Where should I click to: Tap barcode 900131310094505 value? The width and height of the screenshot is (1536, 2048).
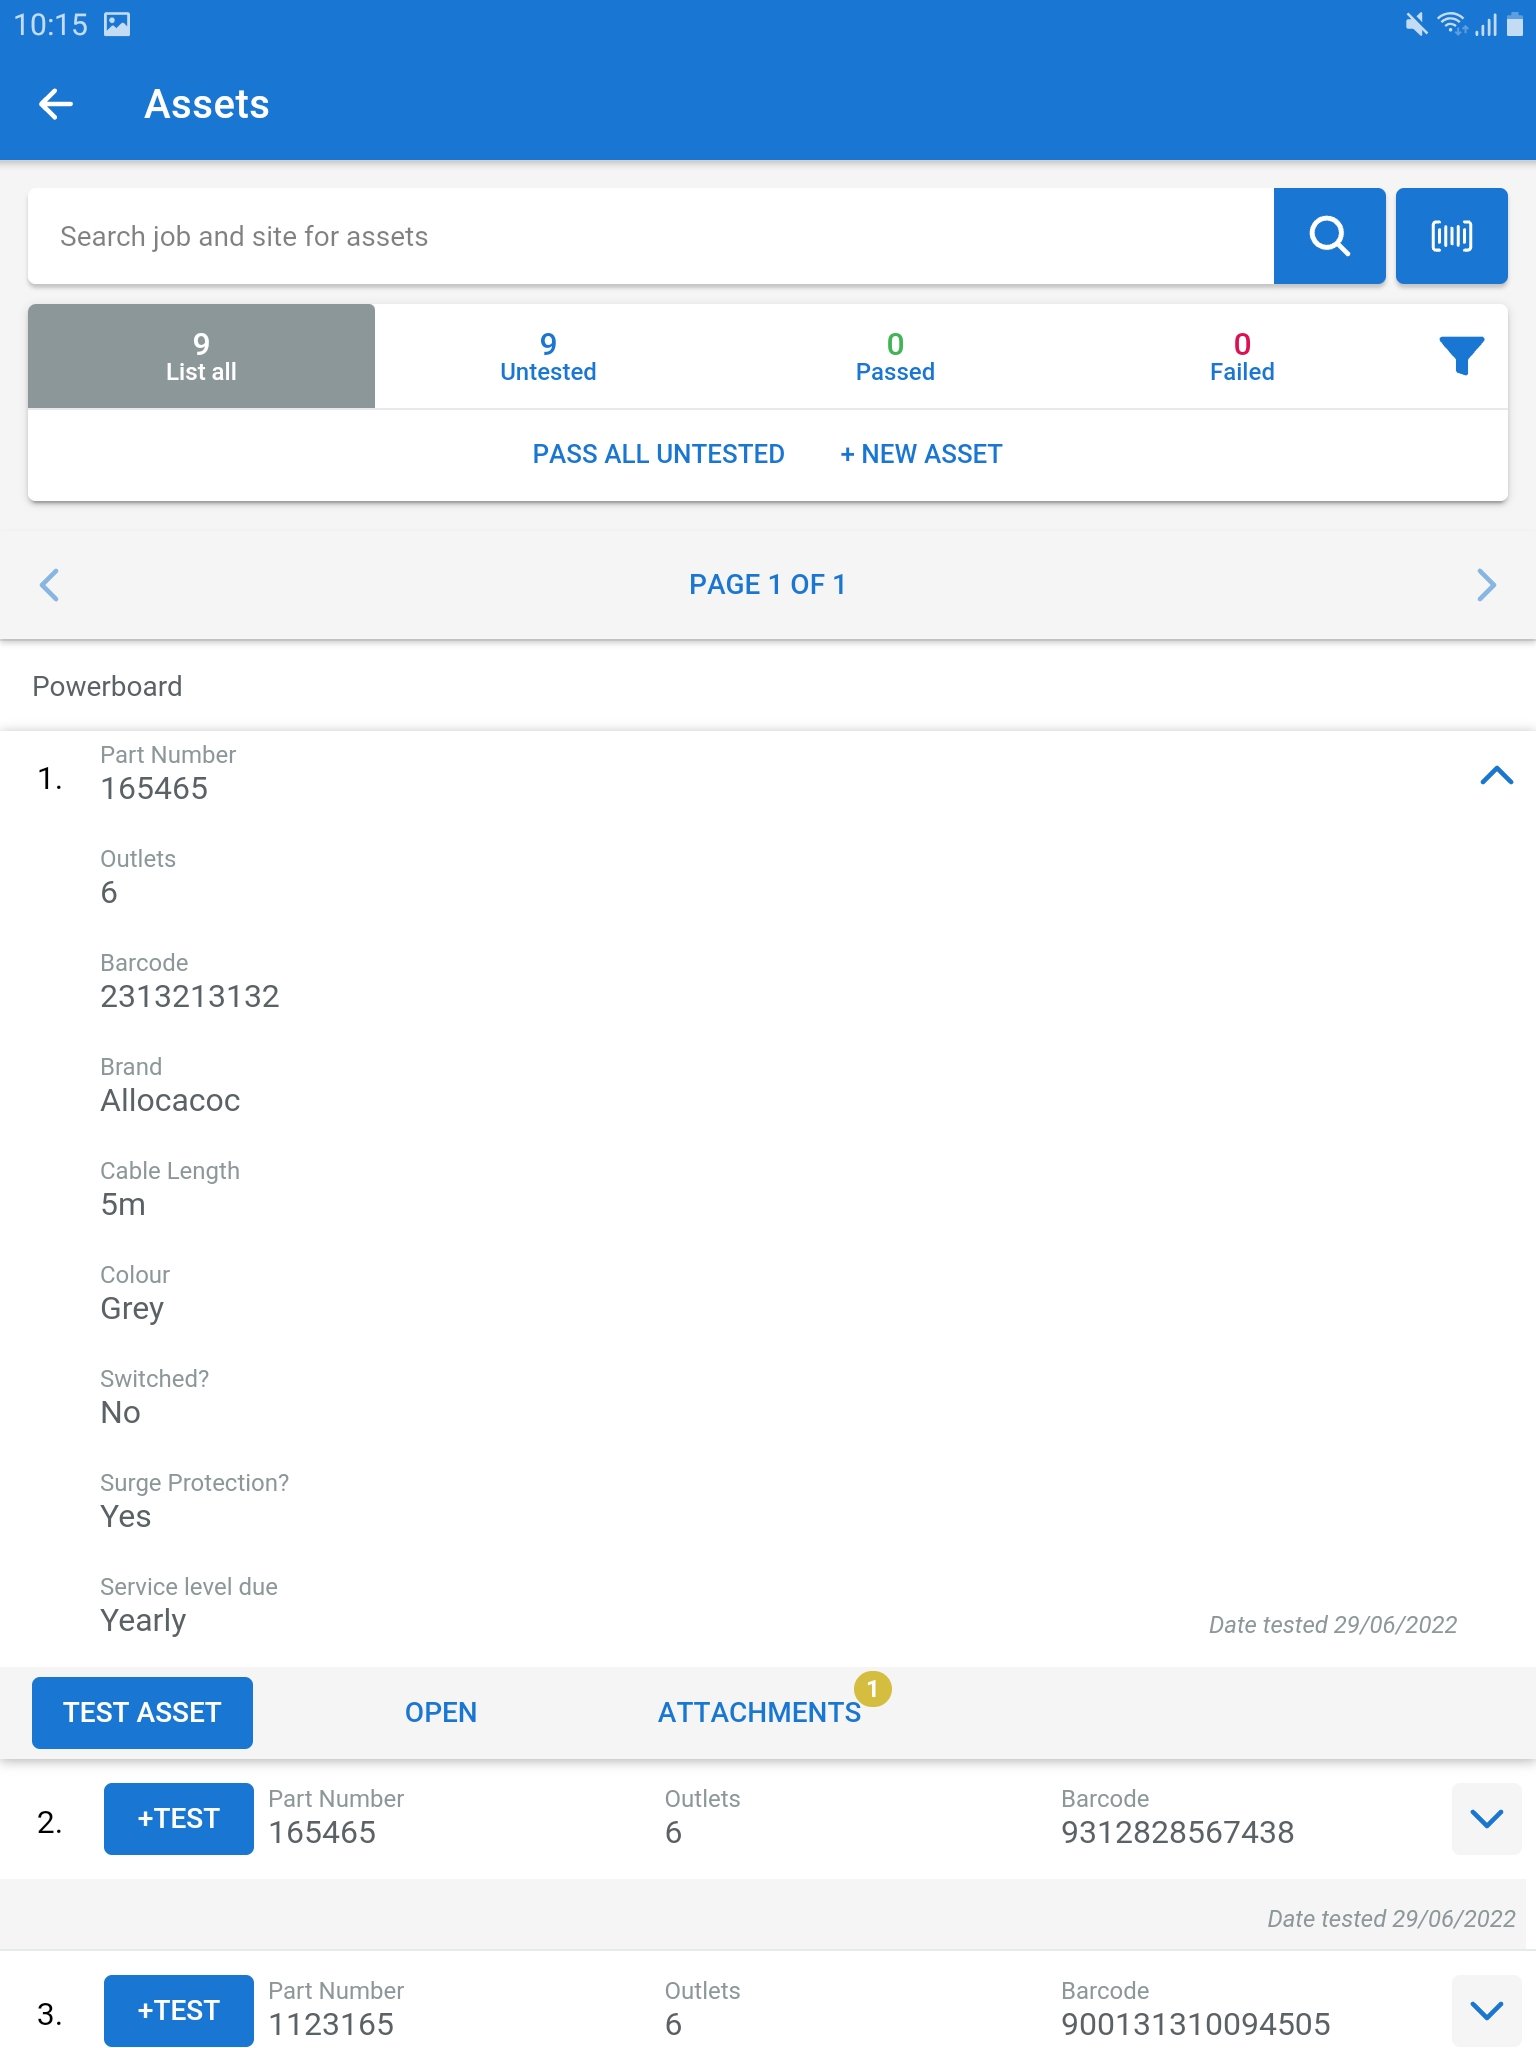point(1196,2025)
